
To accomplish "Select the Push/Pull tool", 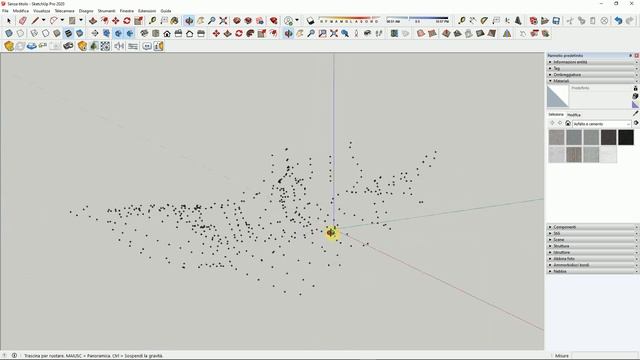I will tap(93, 21).
